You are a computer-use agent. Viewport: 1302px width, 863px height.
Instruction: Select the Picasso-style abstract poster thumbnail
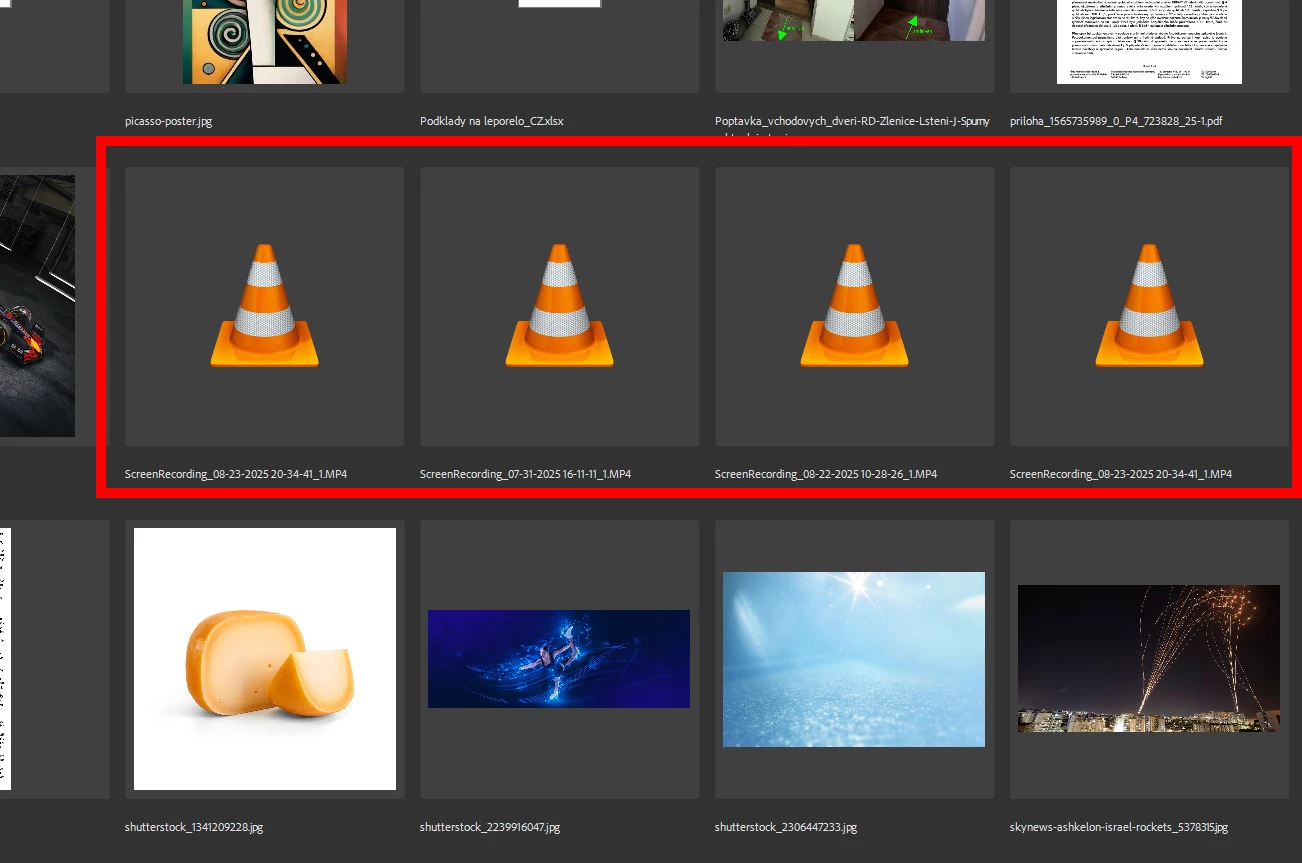(265, 42)
